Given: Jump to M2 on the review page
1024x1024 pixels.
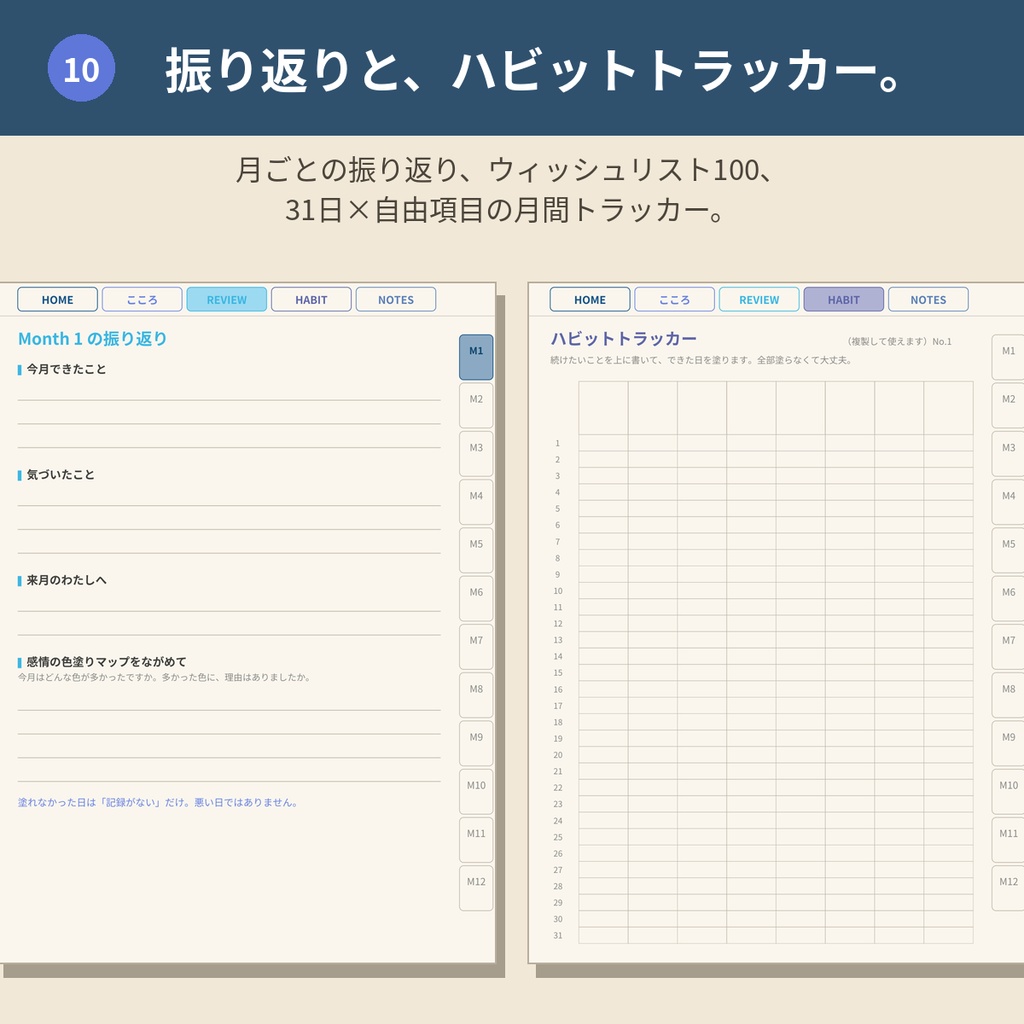Looking at the screenshot, I should (476, 406).
